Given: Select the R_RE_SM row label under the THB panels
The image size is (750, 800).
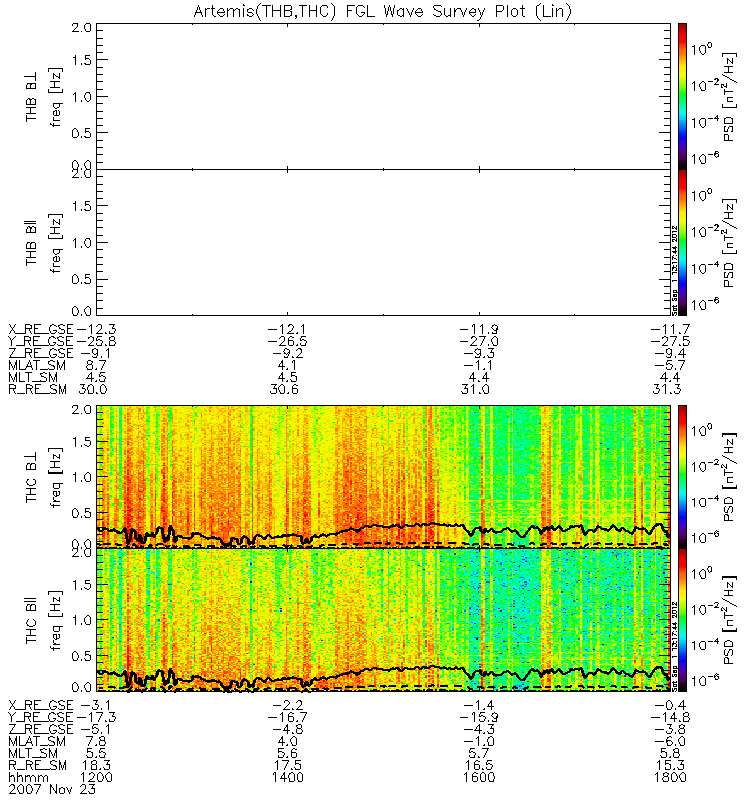Looking at the screenshot, I should 37,390.
